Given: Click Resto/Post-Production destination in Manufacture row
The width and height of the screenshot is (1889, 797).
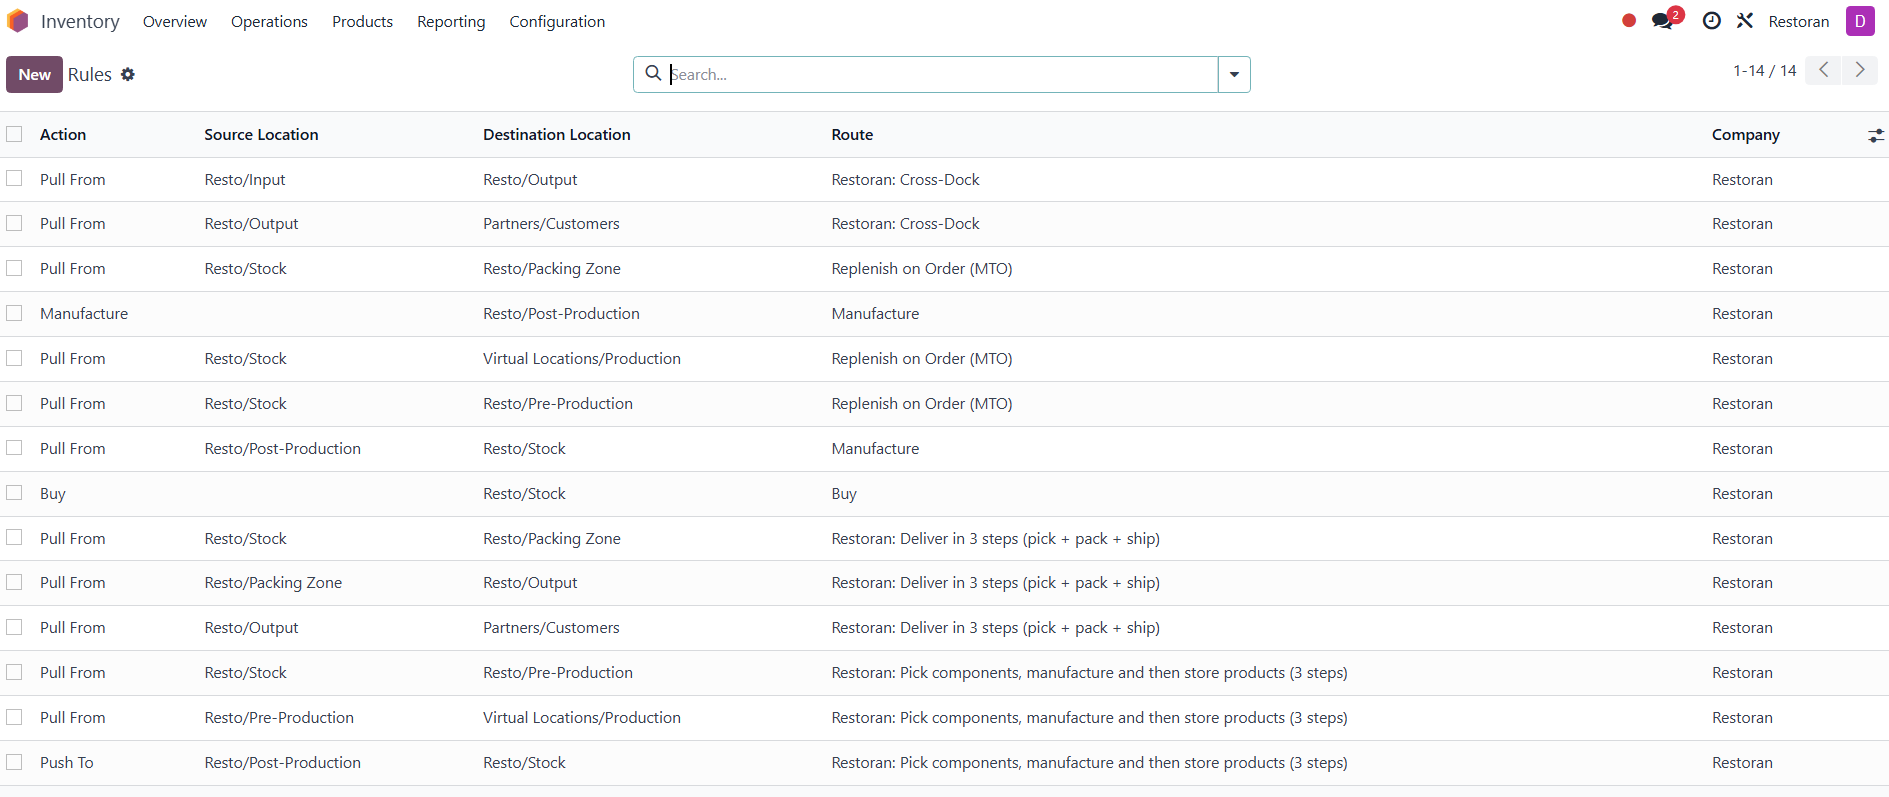Looking at the screenshot, I should point(561,313).
